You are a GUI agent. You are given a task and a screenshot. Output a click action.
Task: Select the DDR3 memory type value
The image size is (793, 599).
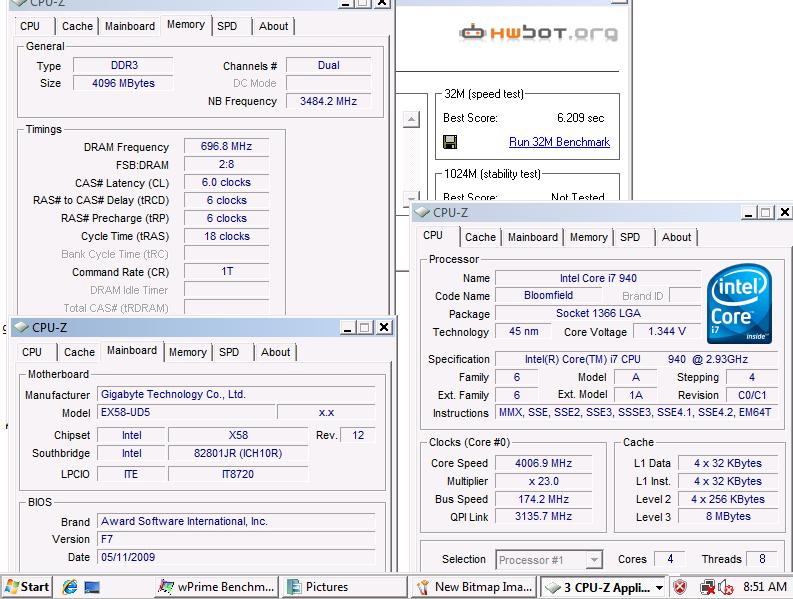click(x=124, y=65)
